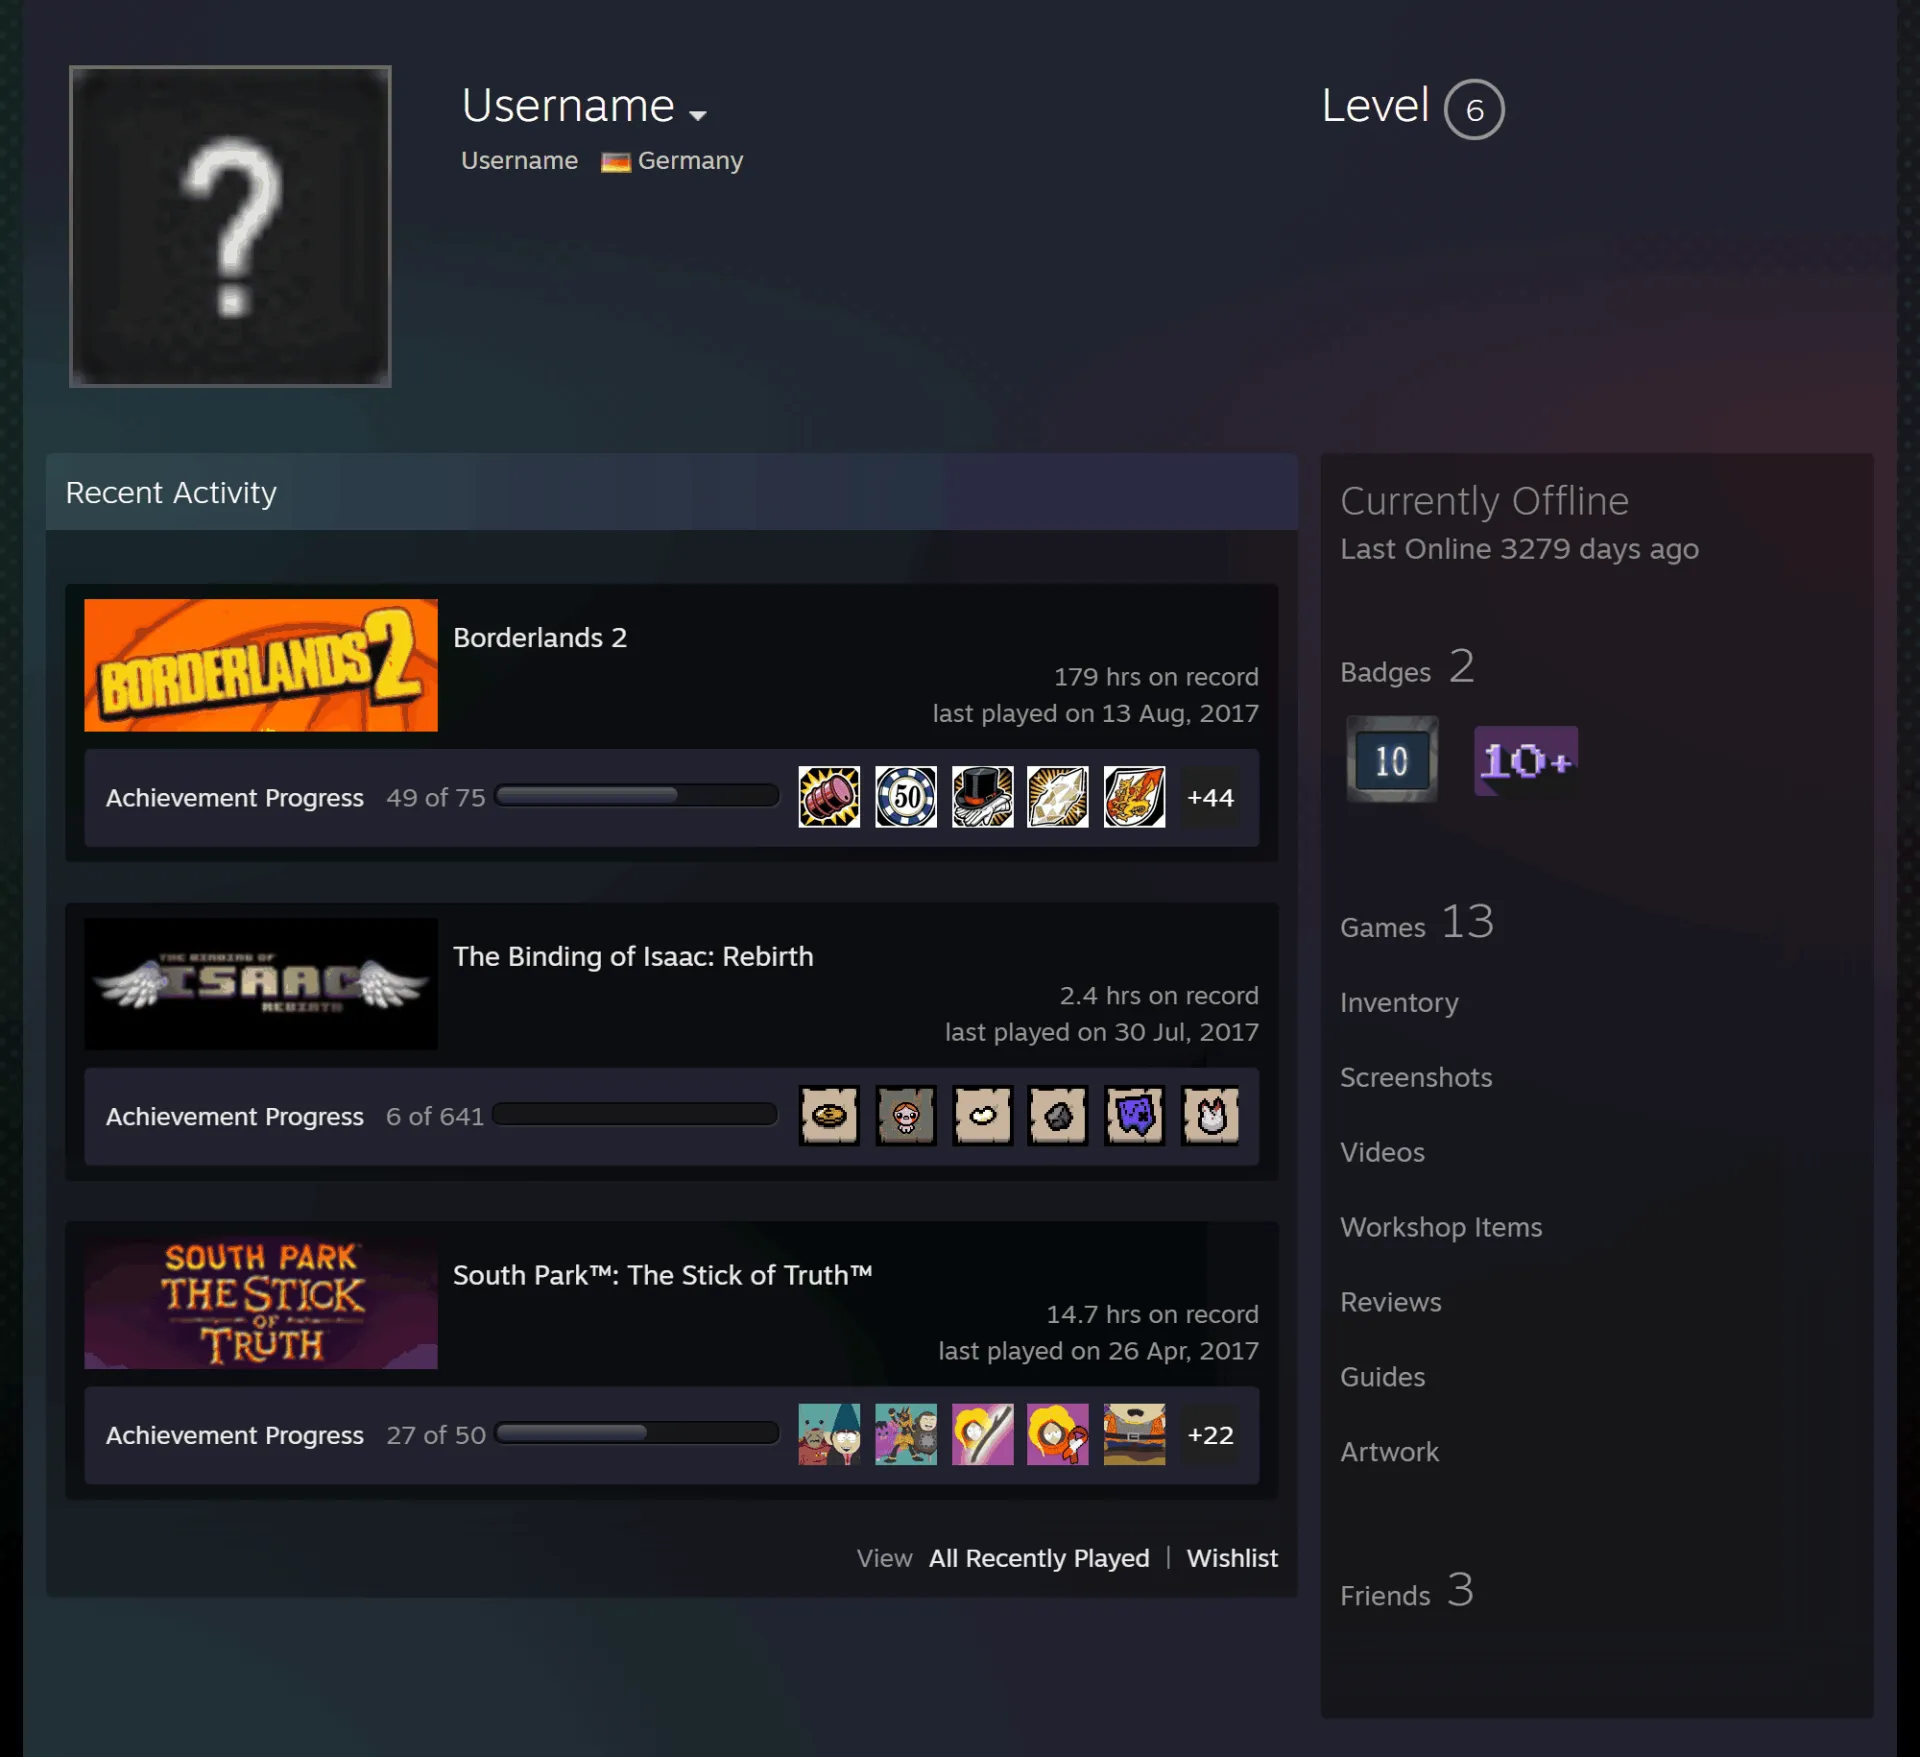Show the +22 more South Park achievements
The image size is (1920, 1757).
1210,1434
